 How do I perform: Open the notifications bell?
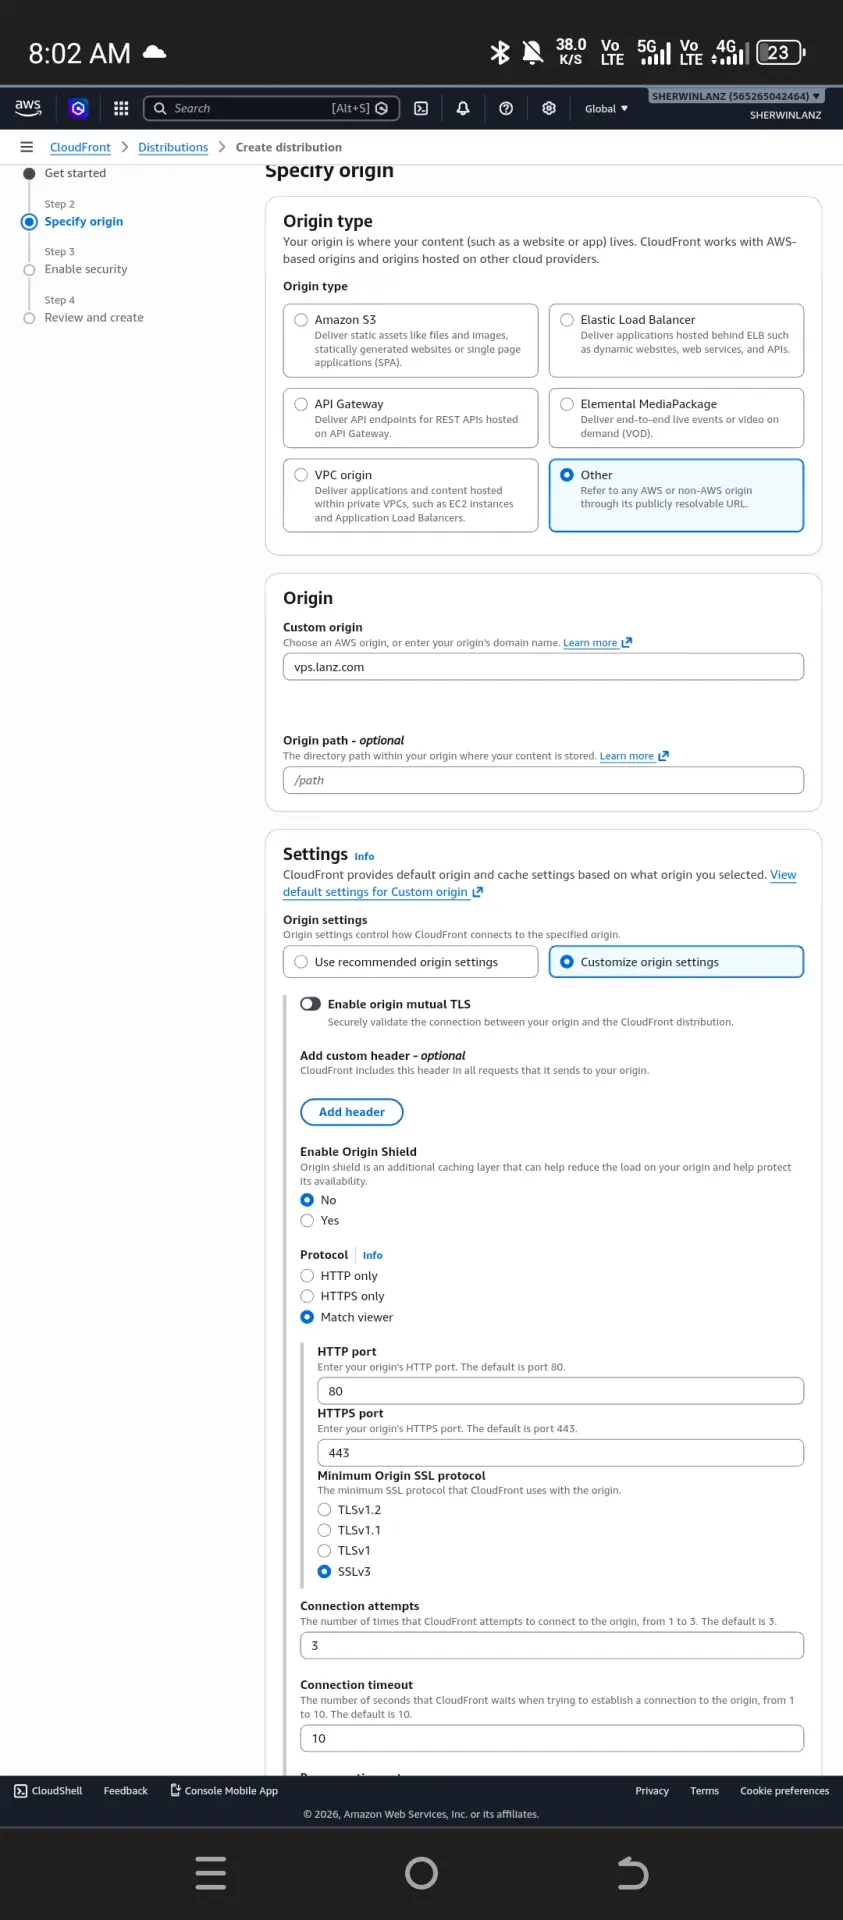[463, 108]
